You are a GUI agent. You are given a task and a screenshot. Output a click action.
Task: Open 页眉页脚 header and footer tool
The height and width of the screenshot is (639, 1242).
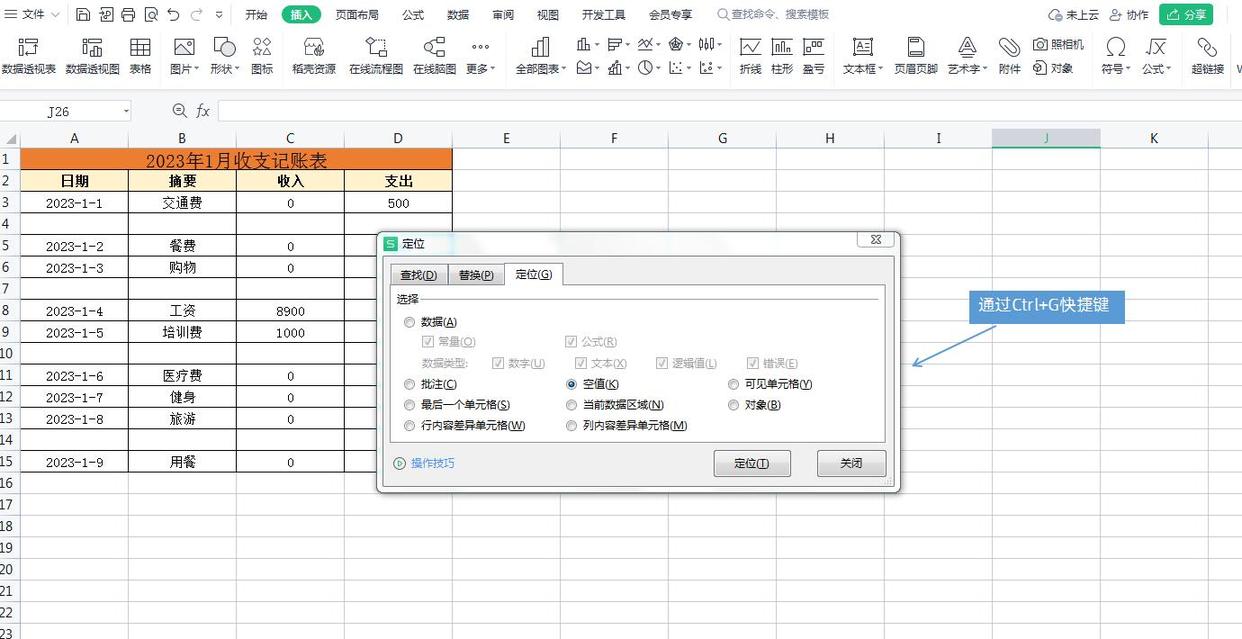pos(916,56)
